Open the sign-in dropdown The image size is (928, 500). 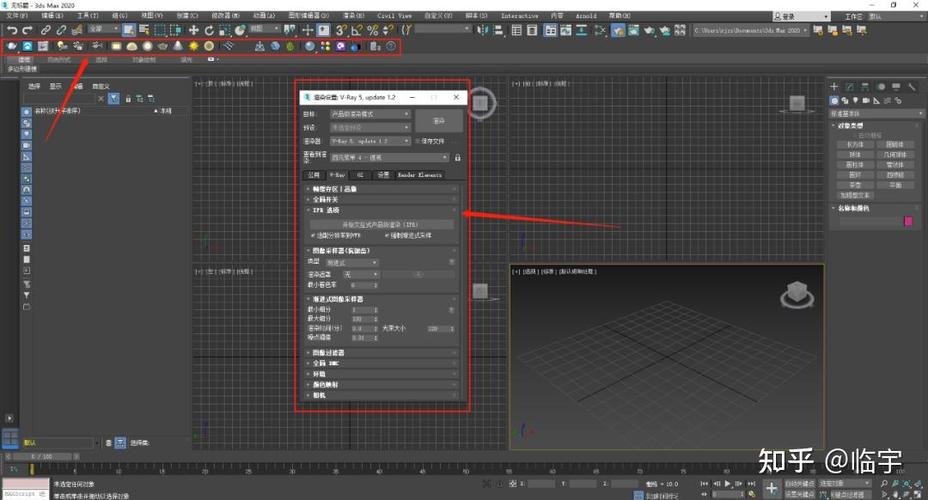pos(801,16)
